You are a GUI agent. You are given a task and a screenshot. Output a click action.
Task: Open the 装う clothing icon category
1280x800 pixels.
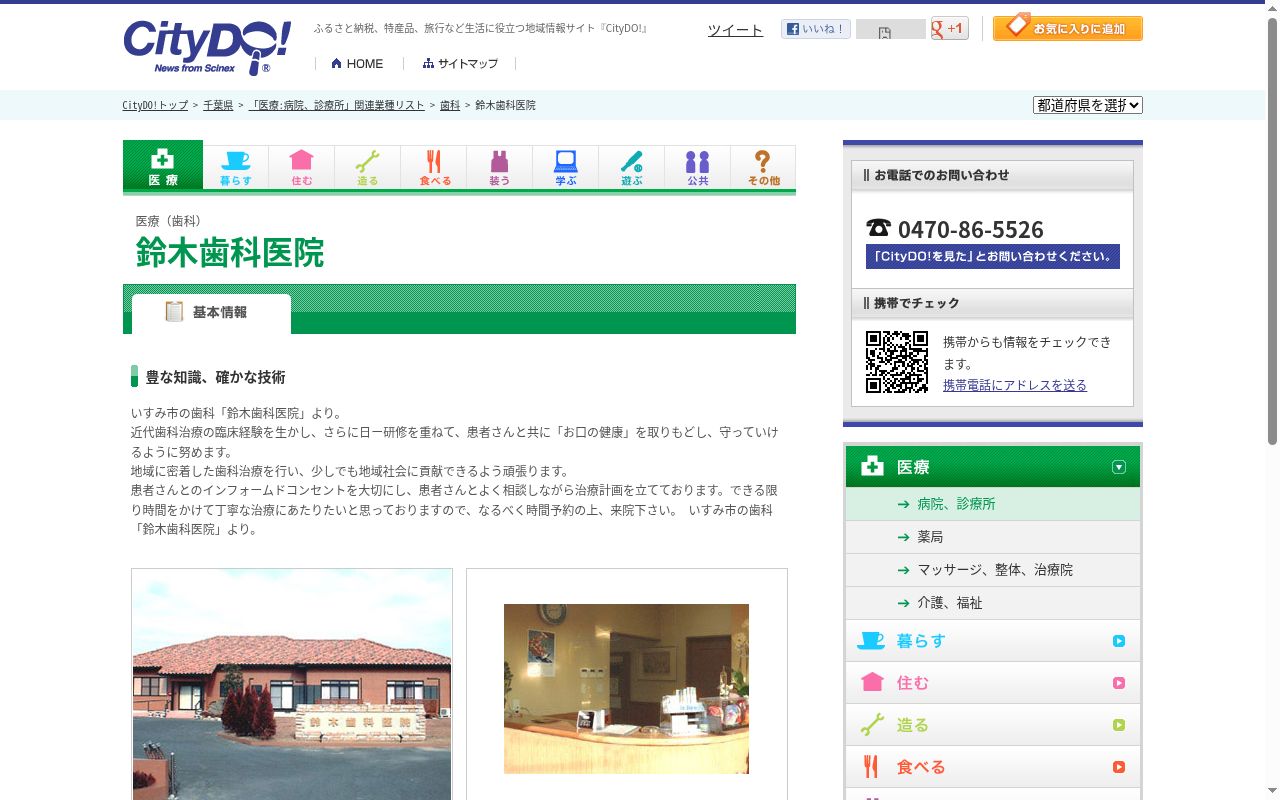pos(500,167)
